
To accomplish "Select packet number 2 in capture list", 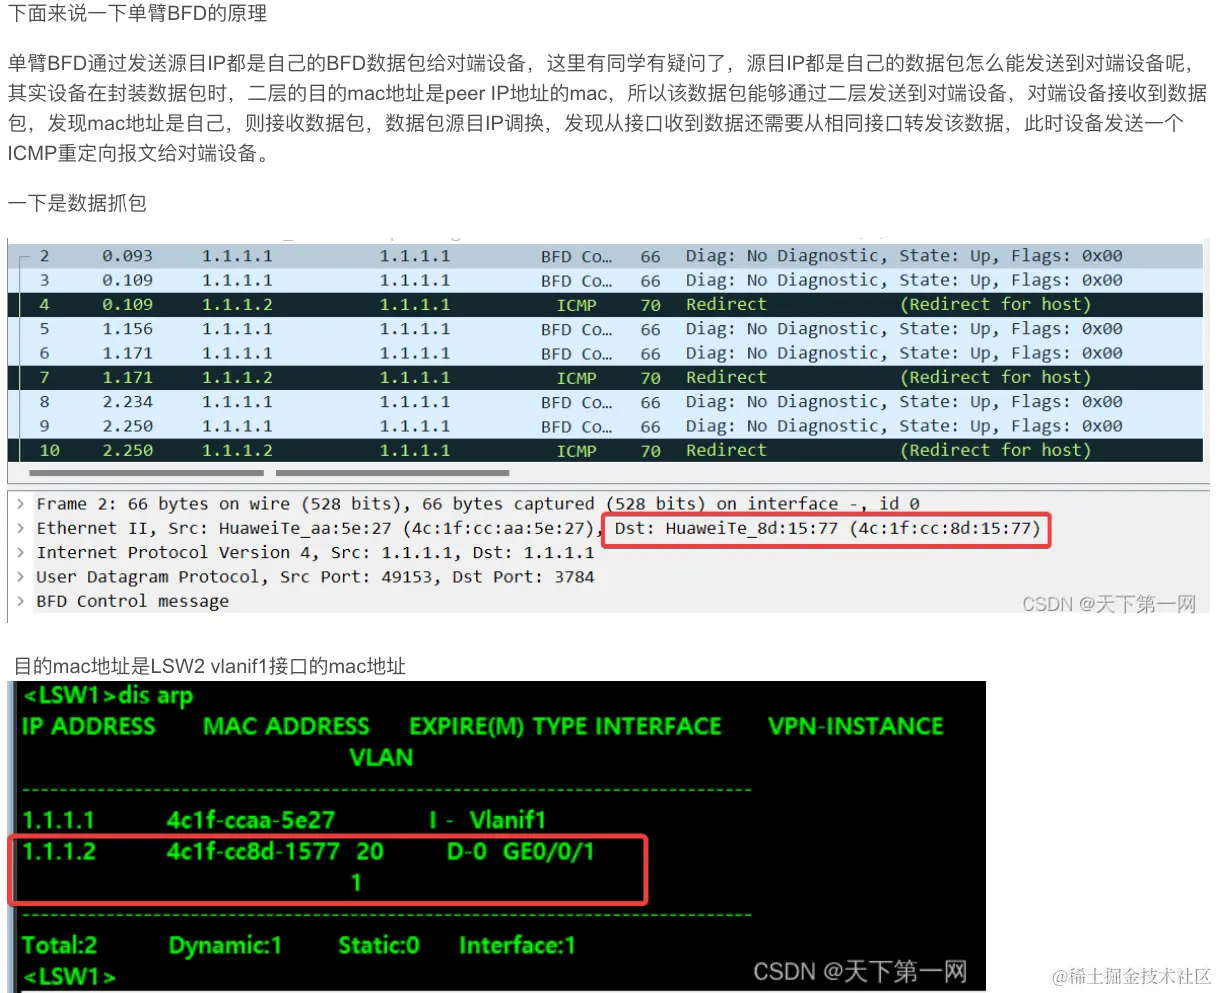I will coord(605,256).
